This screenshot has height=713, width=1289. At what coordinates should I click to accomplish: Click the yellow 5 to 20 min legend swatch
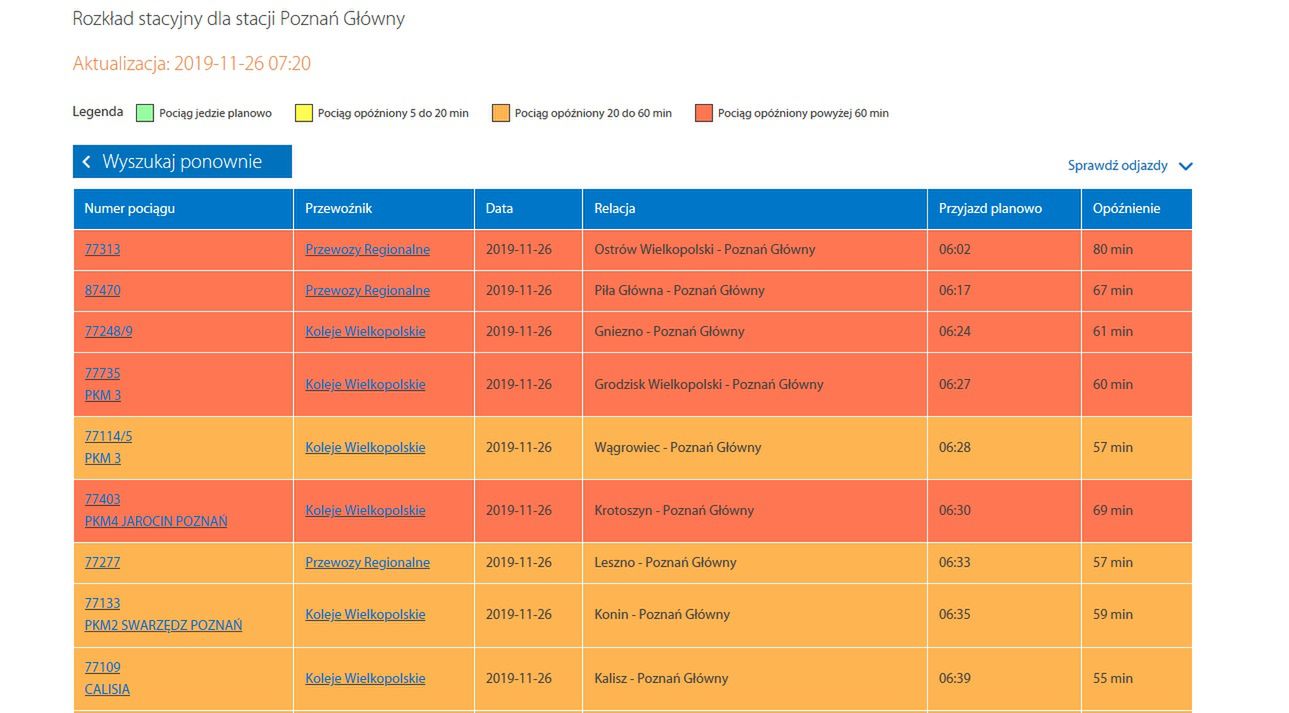point(303,113)
